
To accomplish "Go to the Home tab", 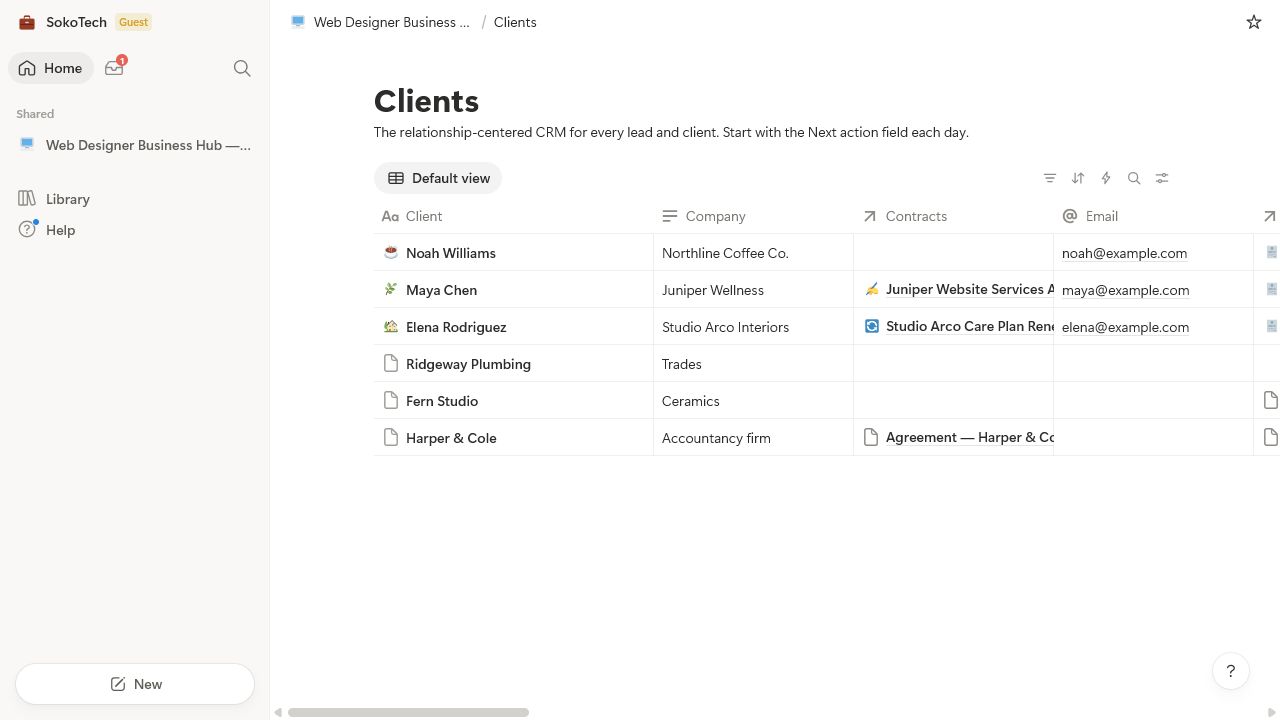I will coord(51,68).
